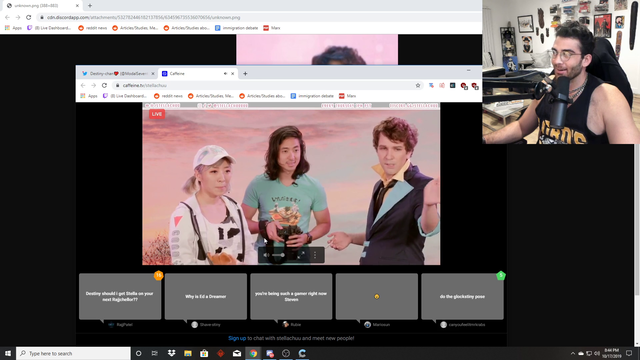The image size is (640, 360).
Task: Open a new tab in the Caffeine window
Action: pos(245,74)
